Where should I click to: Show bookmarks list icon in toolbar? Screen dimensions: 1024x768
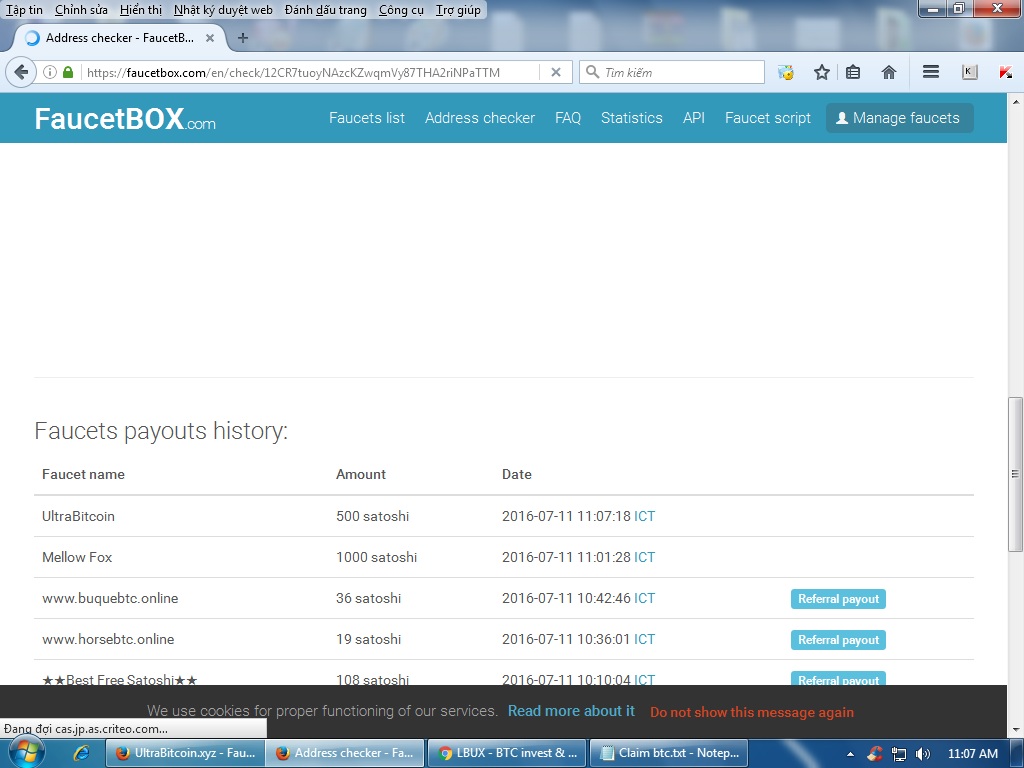pos(853,72)
